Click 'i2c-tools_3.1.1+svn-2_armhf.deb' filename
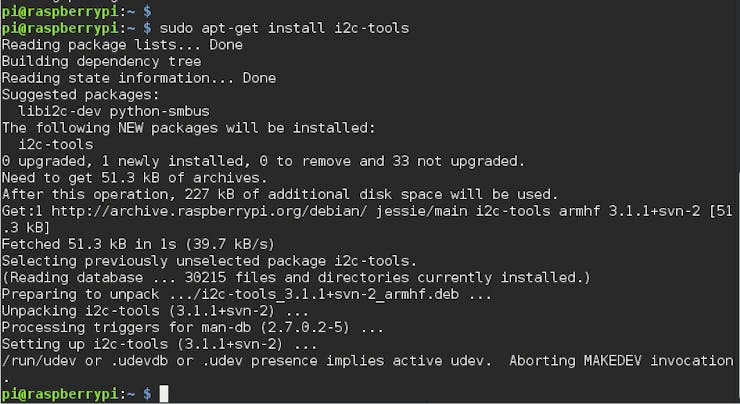The width and height of the screenshot is (740, 404). [x=330, y=294]
